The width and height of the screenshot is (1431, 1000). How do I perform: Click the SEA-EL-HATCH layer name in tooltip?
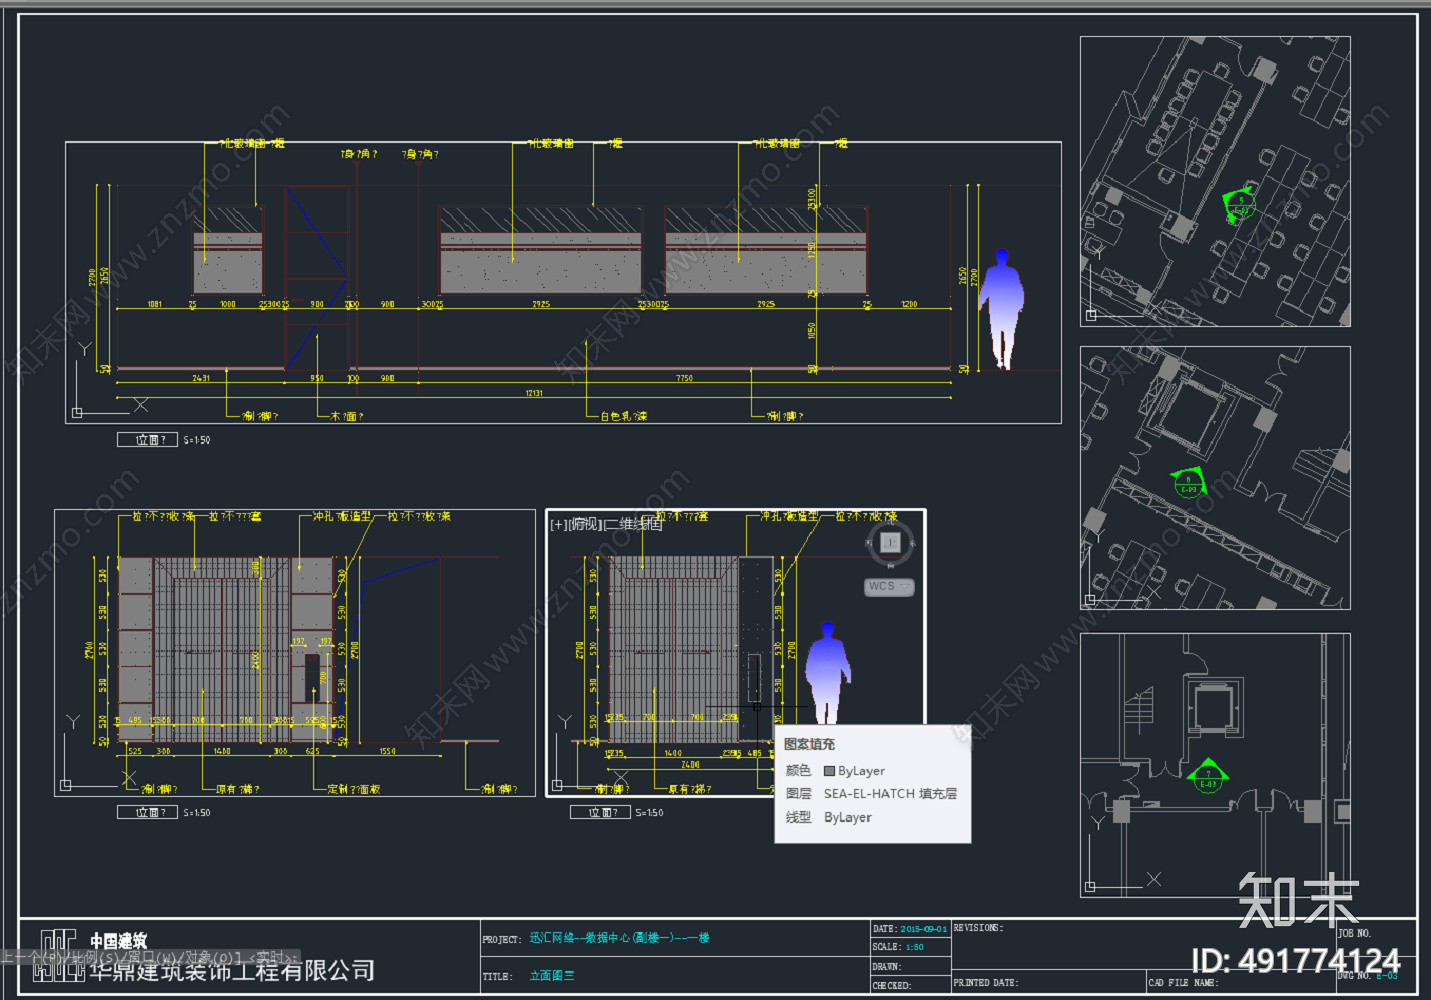tap(890, 794)
